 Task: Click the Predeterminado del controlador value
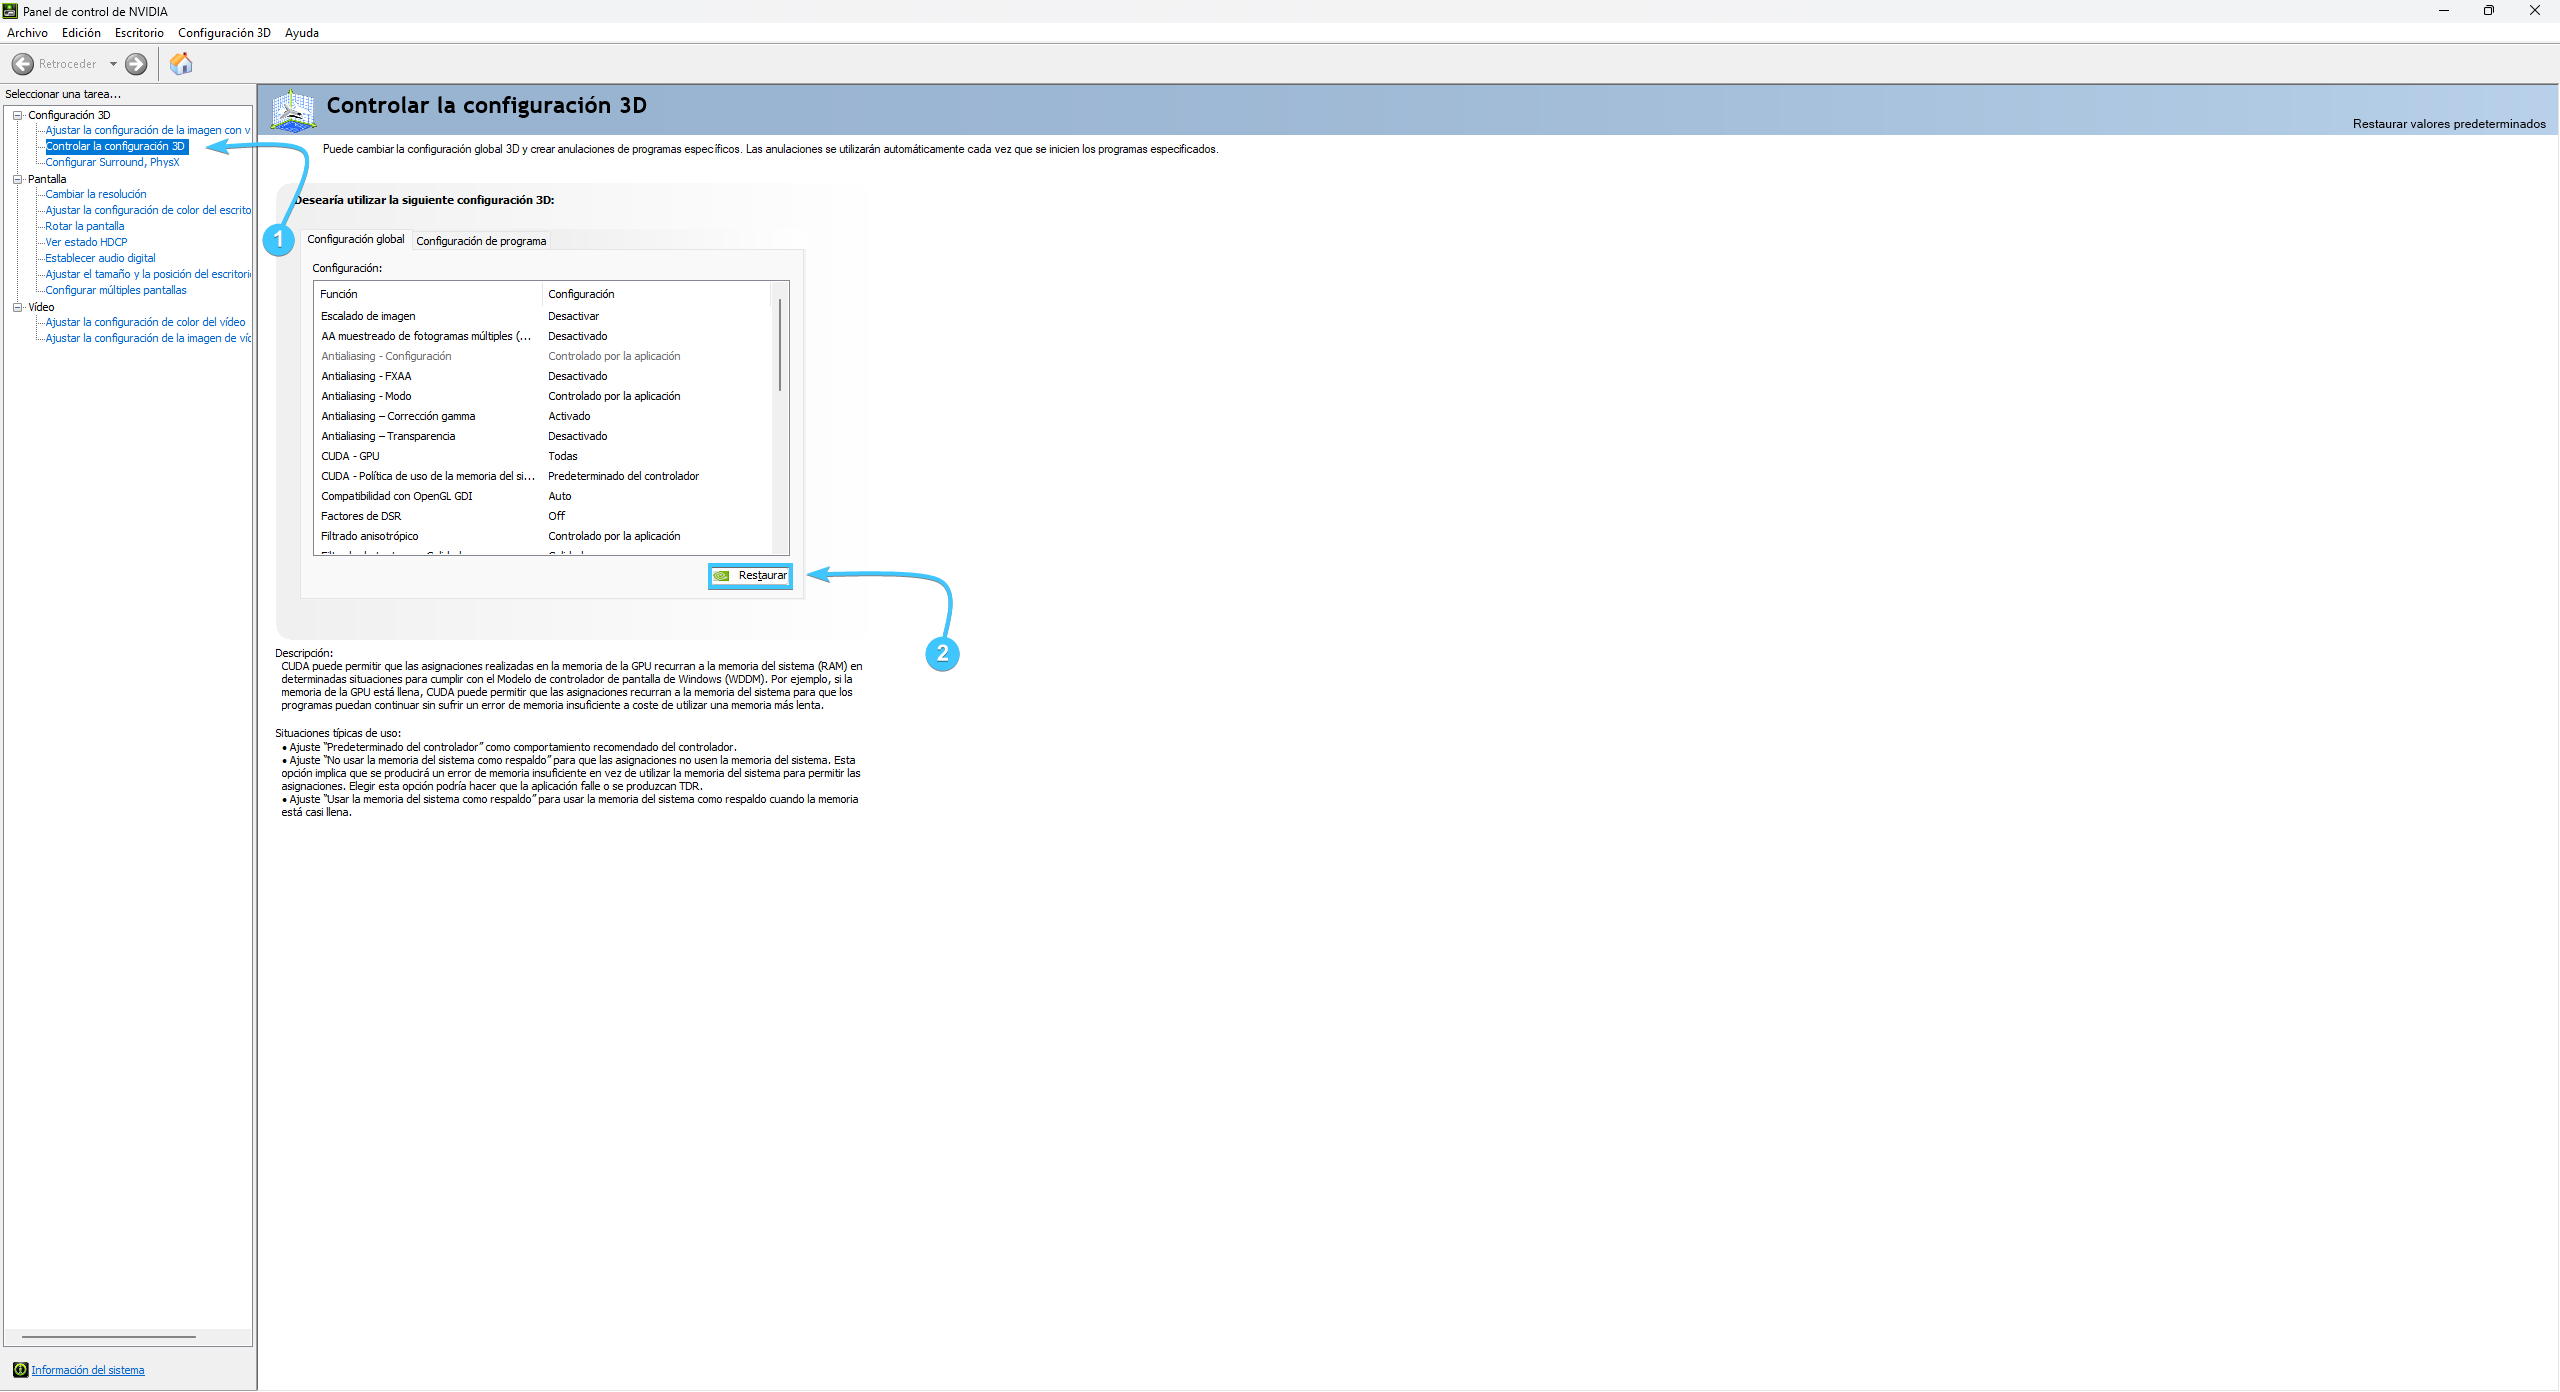coord(623,476)
